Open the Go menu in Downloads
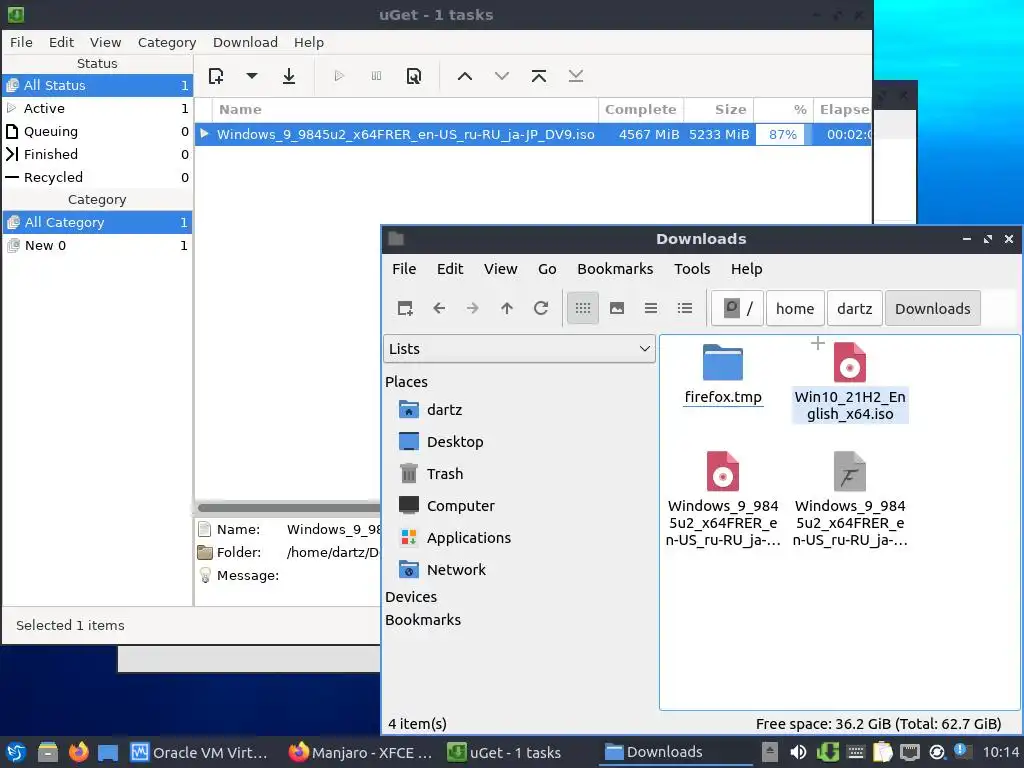 coord(547,269)
